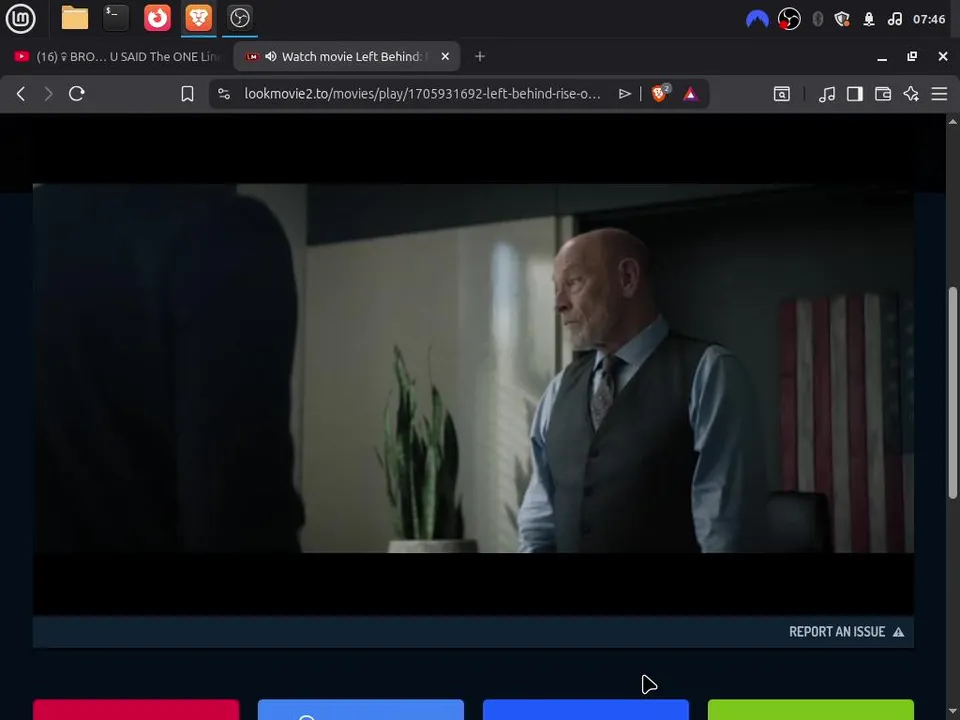This screenshot has width=960, height=720.
Task: Go forward to the next page
Action: click(48, 94)
